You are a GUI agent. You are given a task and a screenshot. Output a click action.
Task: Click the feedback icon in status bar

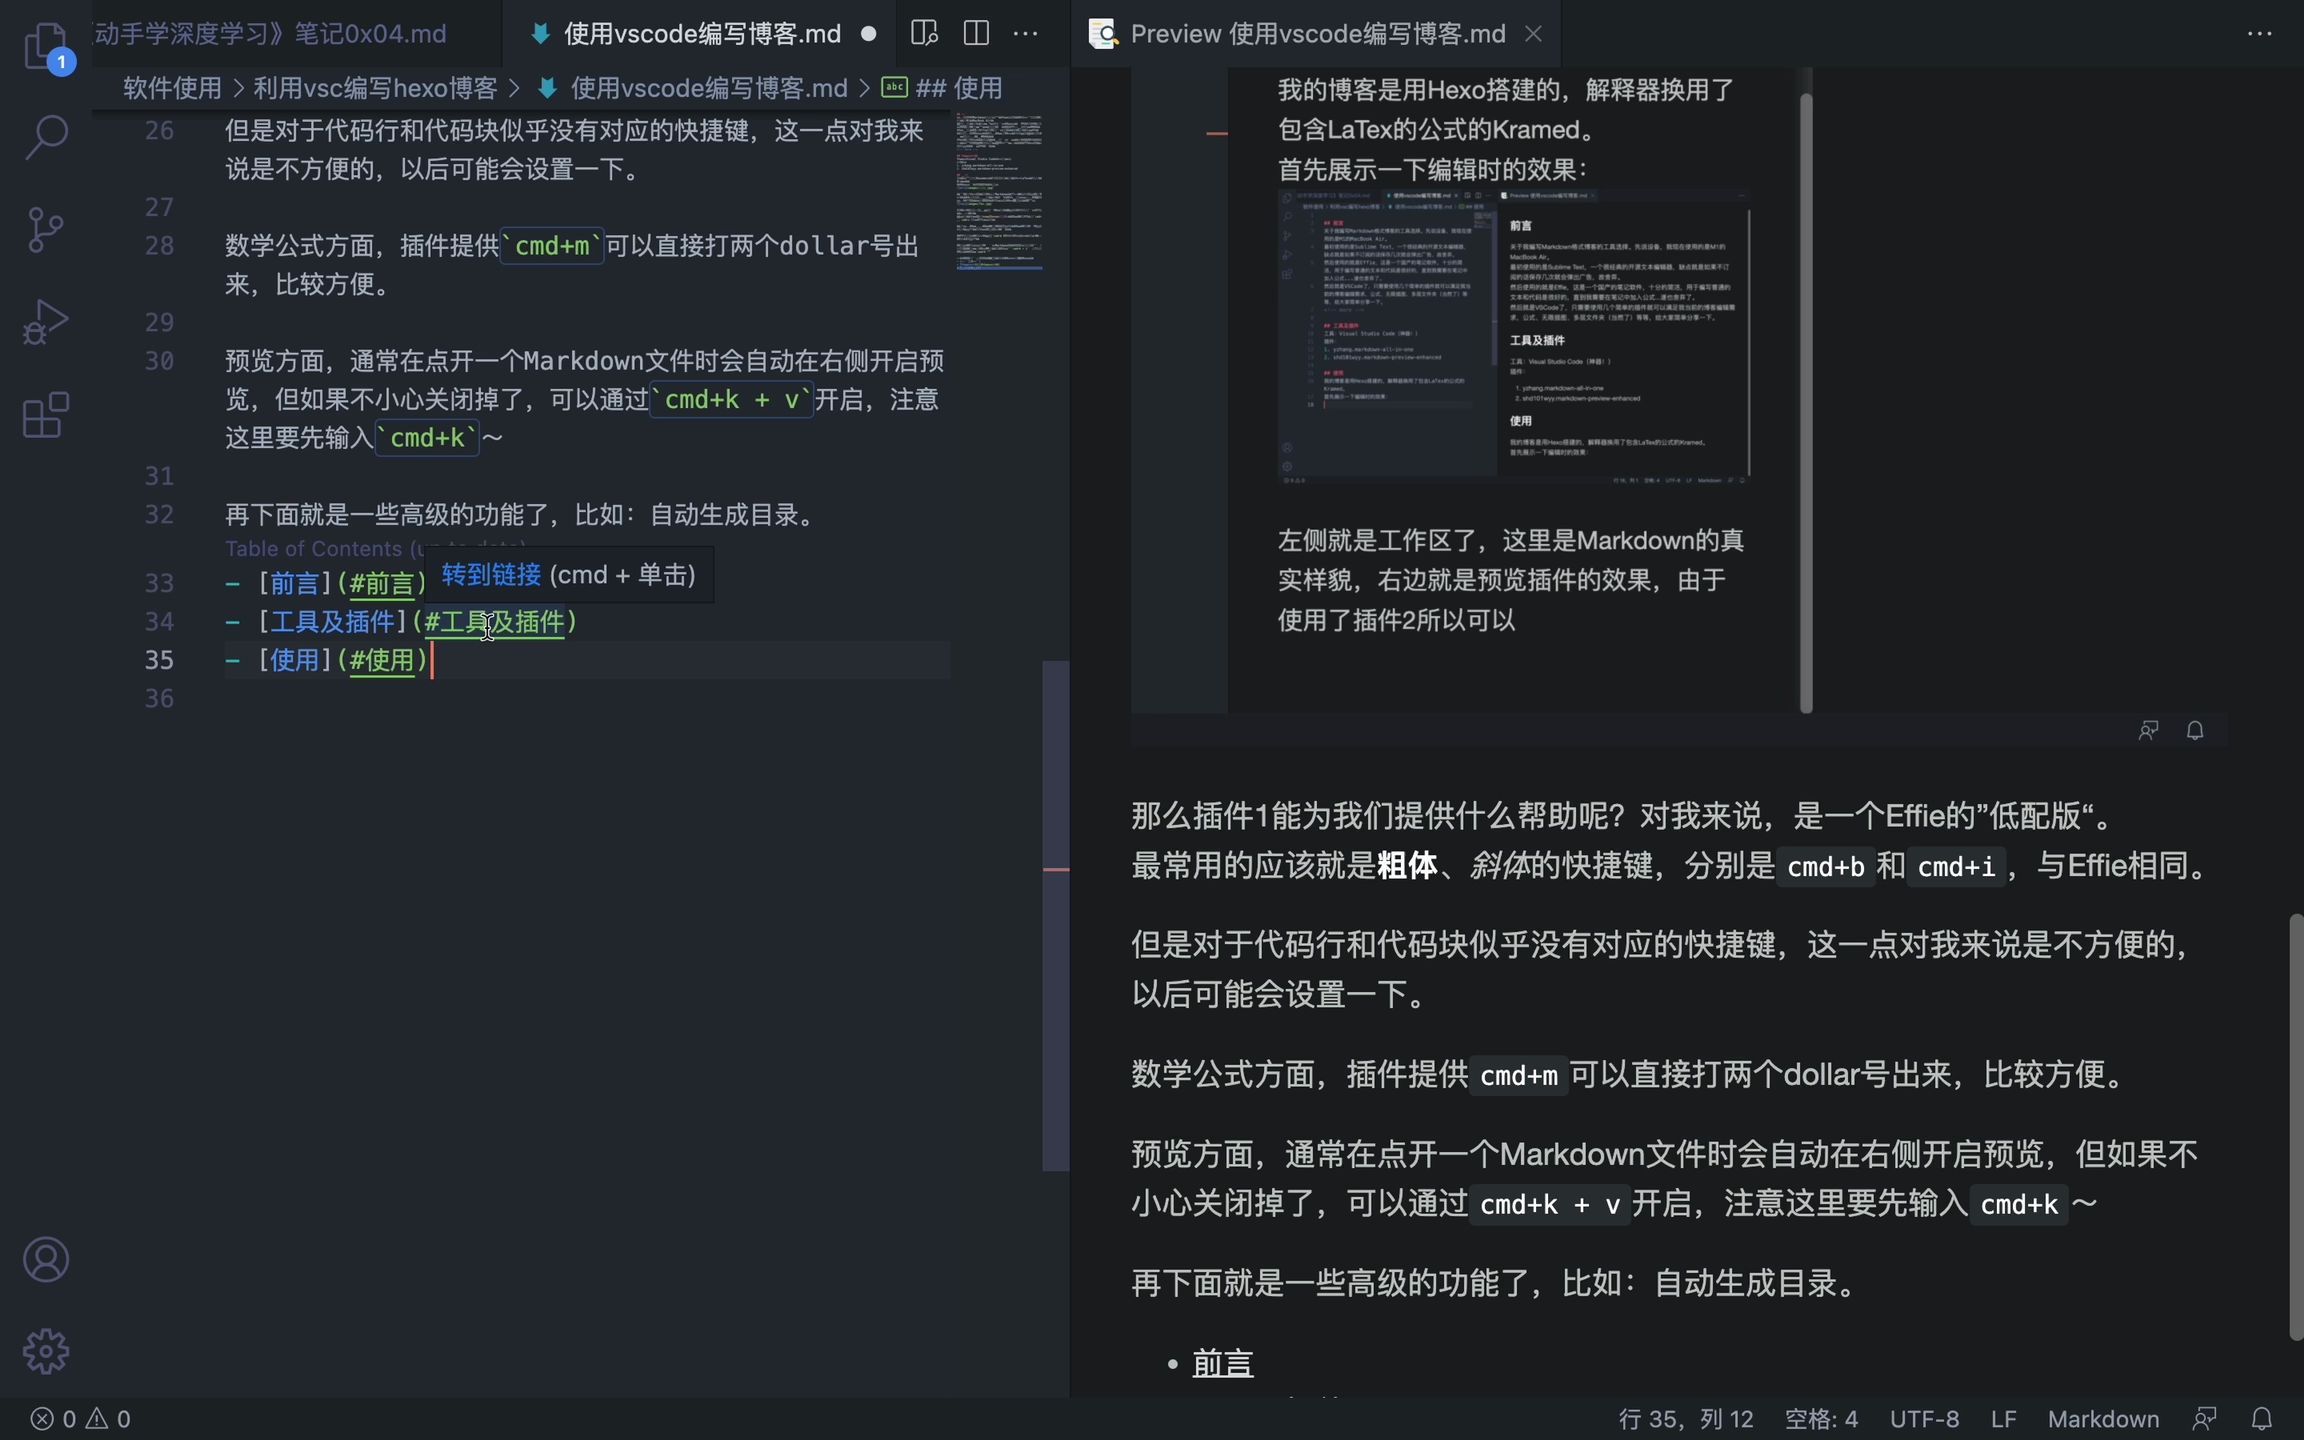click(2204, 1418)
